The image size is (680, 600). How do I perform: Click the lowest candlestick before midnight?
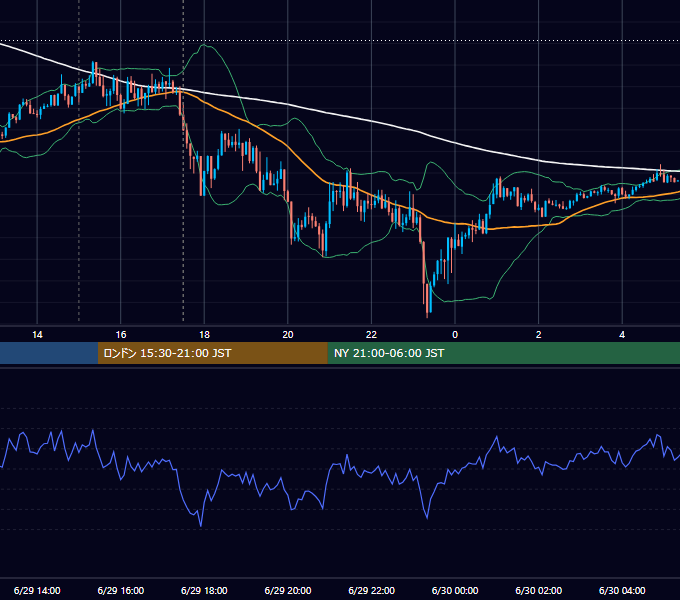pos(427,299)
